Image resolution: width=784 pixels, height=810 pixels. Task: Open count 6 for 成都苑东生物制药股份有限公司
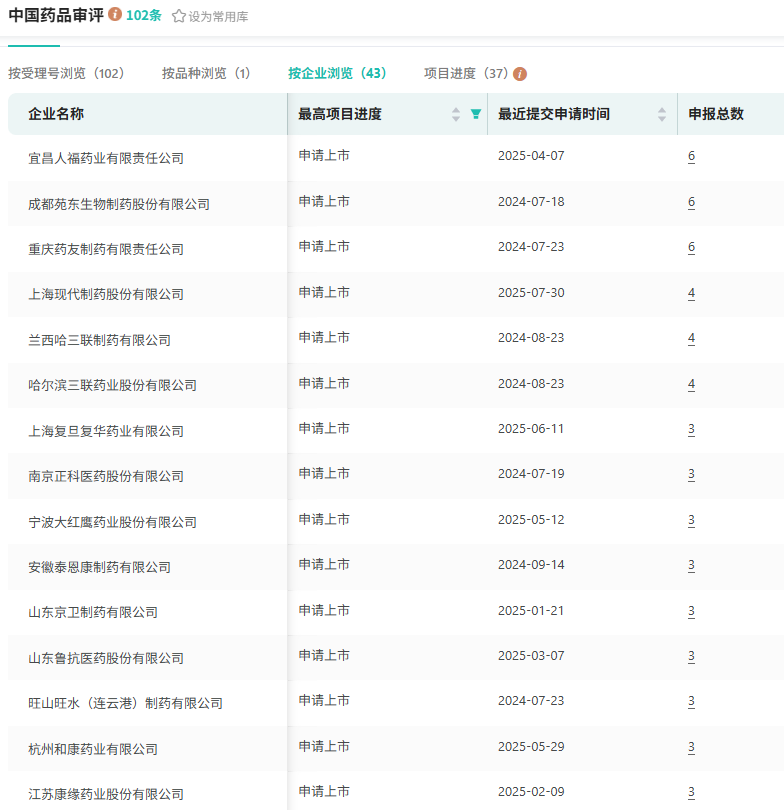[691, 202]
